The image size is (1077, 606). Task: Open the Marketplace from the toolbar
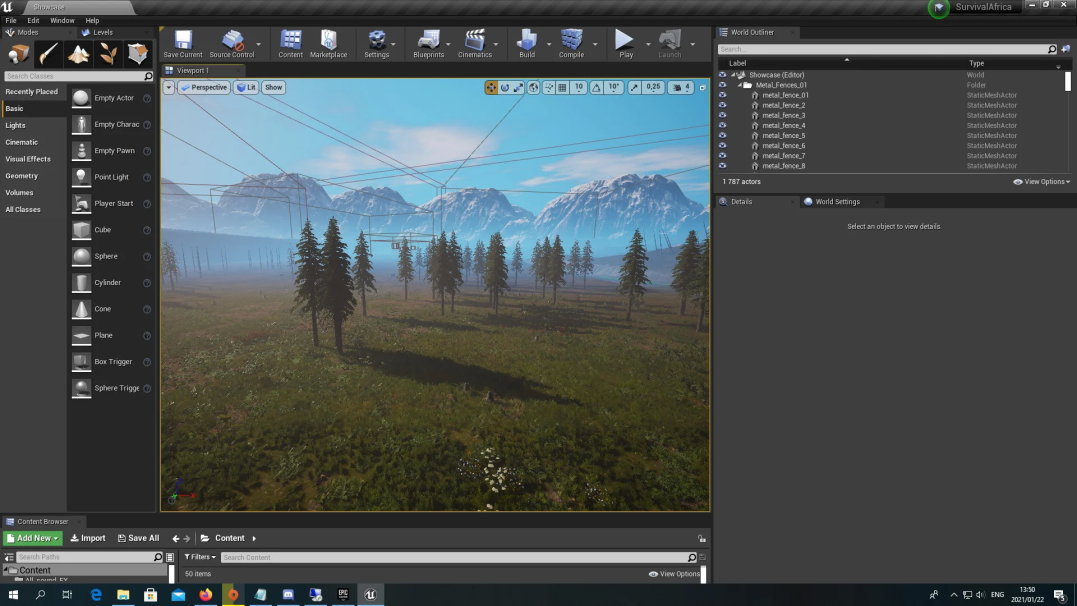coord(327,44)
